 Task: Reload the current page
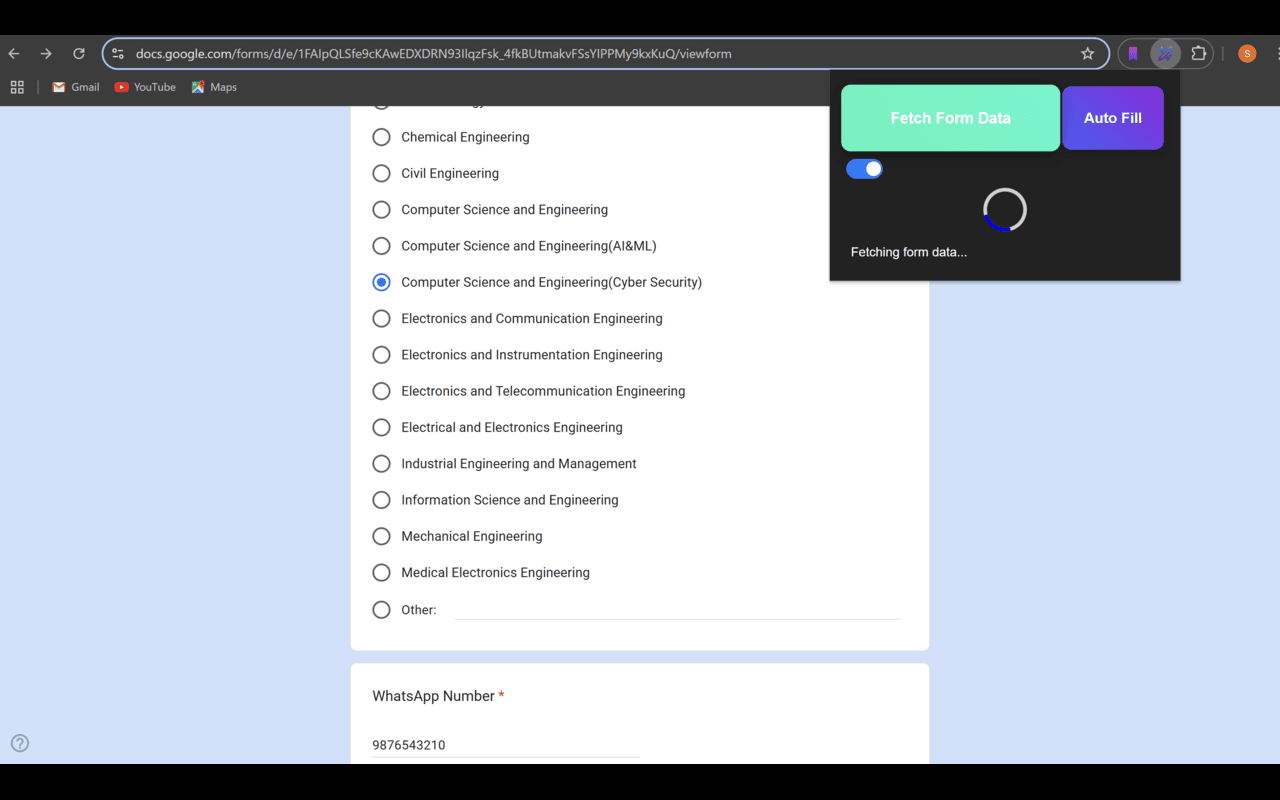[x=79, y=53]
